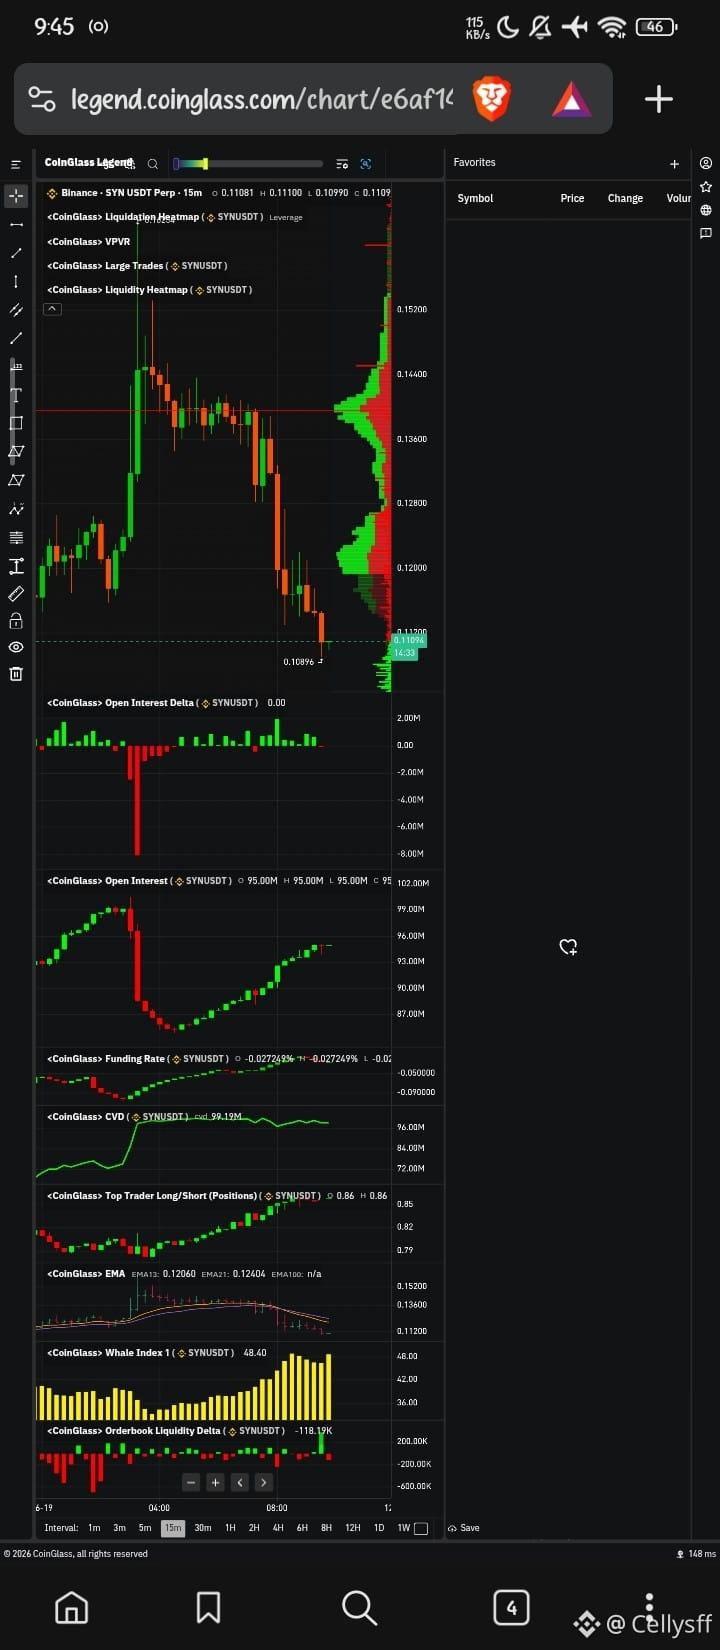
Task: Select the text annotation tool
Action: (16, 395)
